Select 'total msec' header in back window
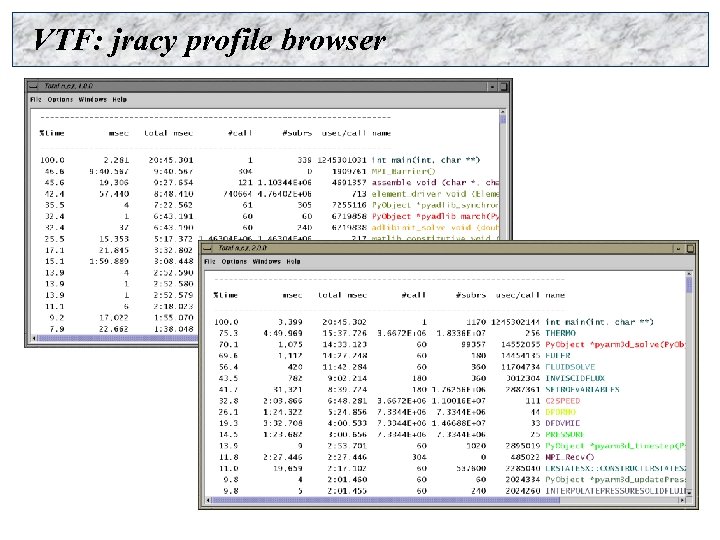Screen dimensions: 720x540 [x=169, y=133]
